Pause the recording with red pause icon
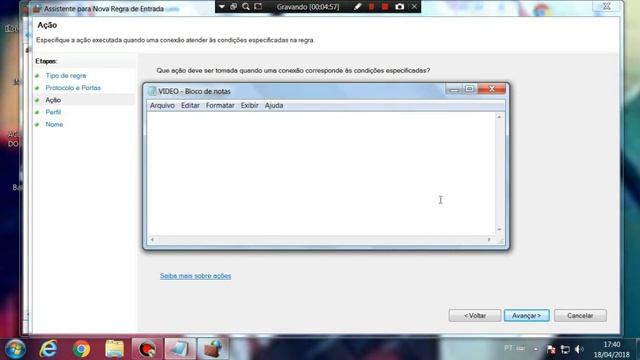 [371, 7]
